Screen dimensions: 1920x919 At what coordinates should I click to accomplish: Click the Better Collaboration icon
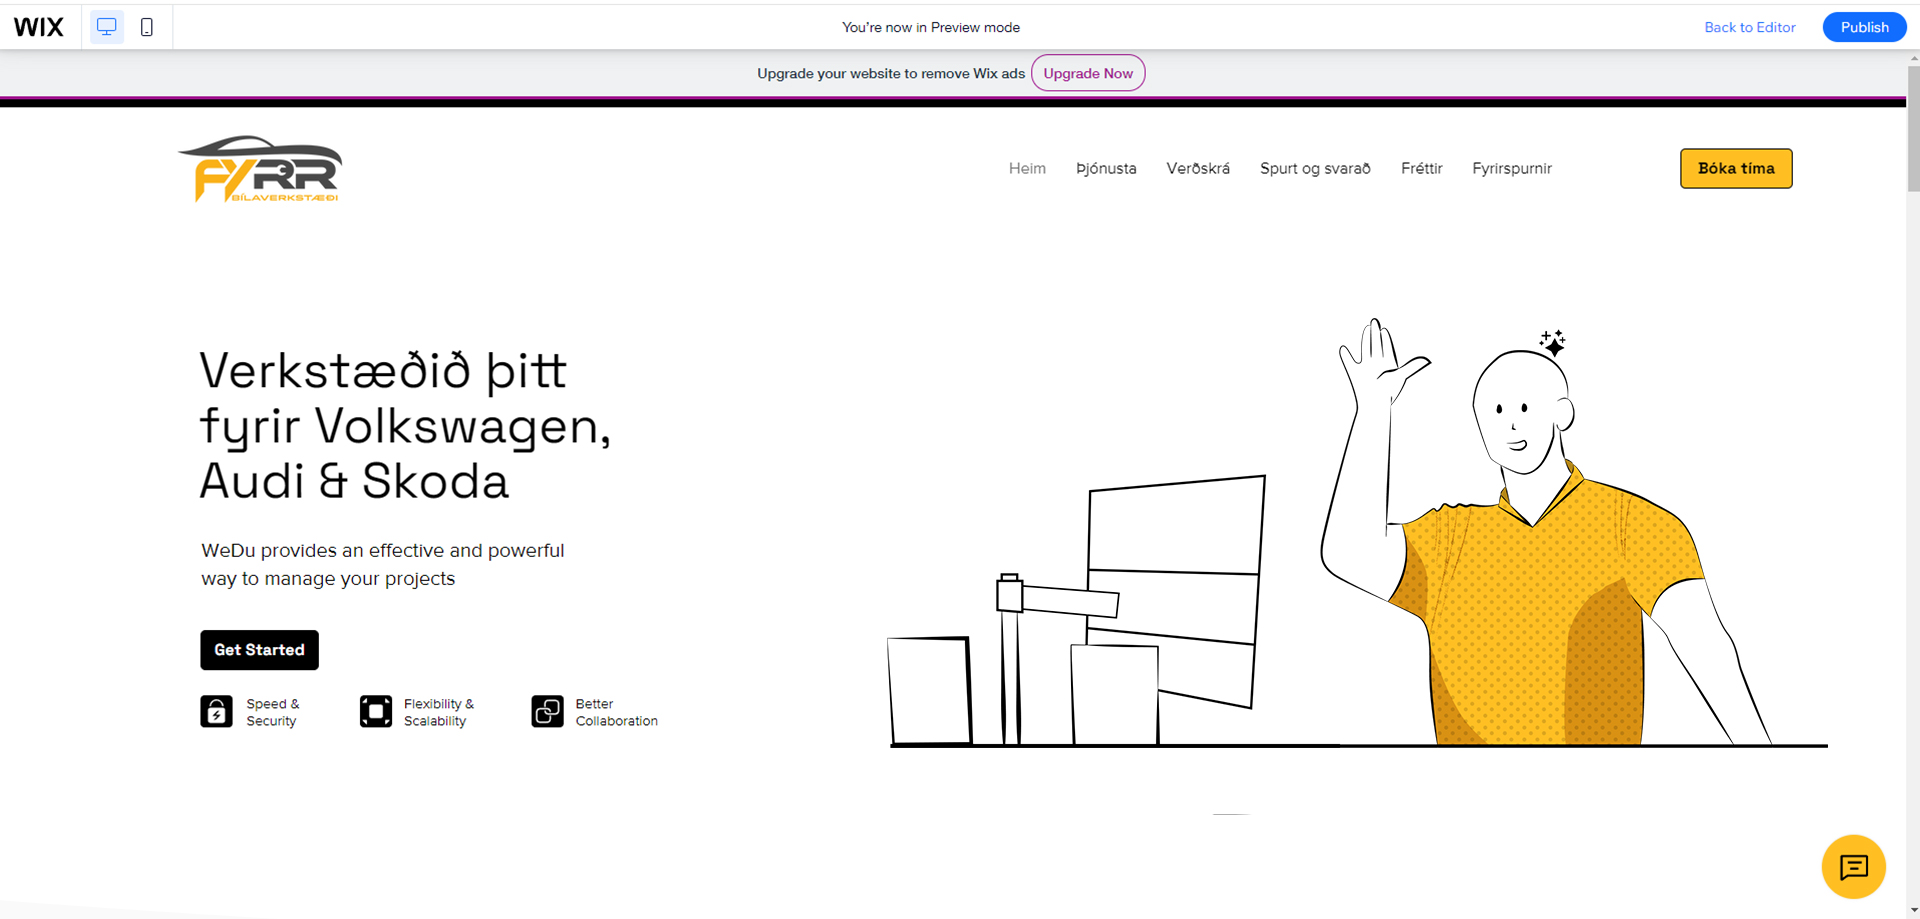548,712
